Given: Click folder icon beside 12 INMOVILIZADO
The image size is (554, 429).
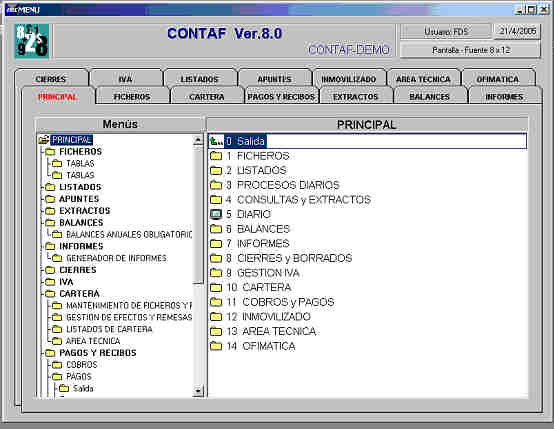Looking at the screenshot, I should pyautogui.click(x=216, y=317).
